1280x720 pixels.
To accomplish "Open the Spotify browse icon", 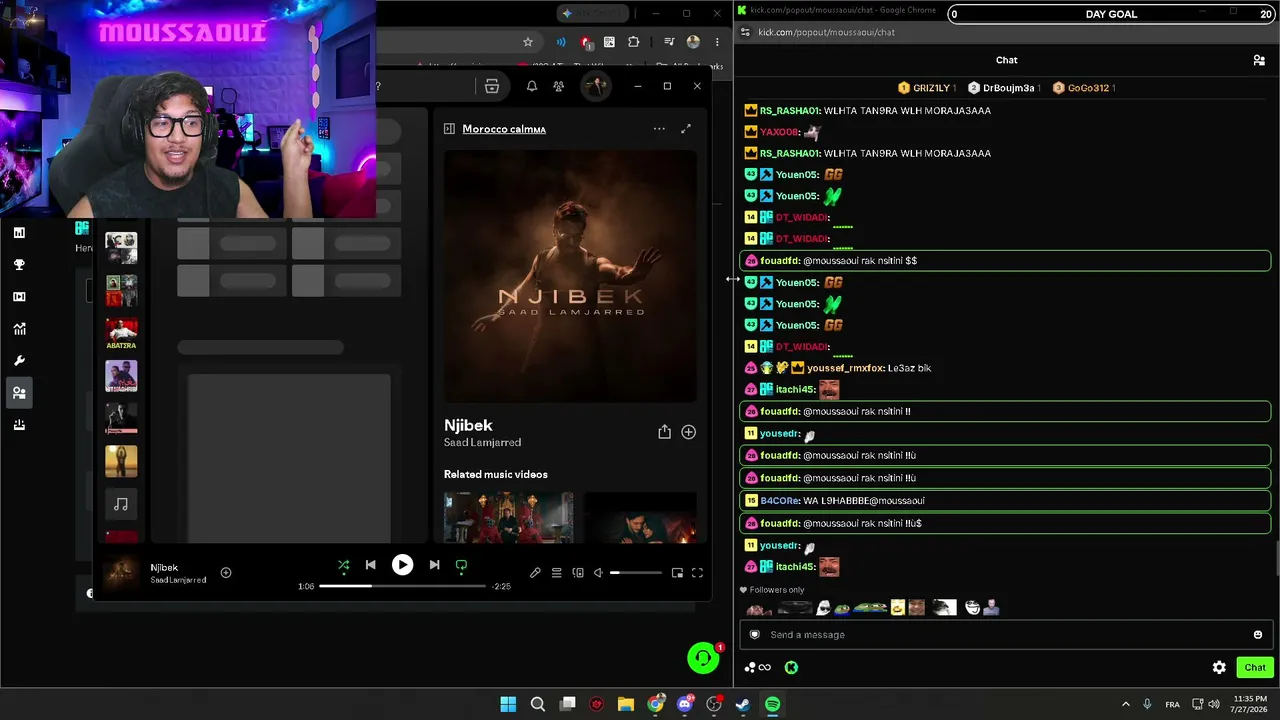I will (x=492, y=86).
